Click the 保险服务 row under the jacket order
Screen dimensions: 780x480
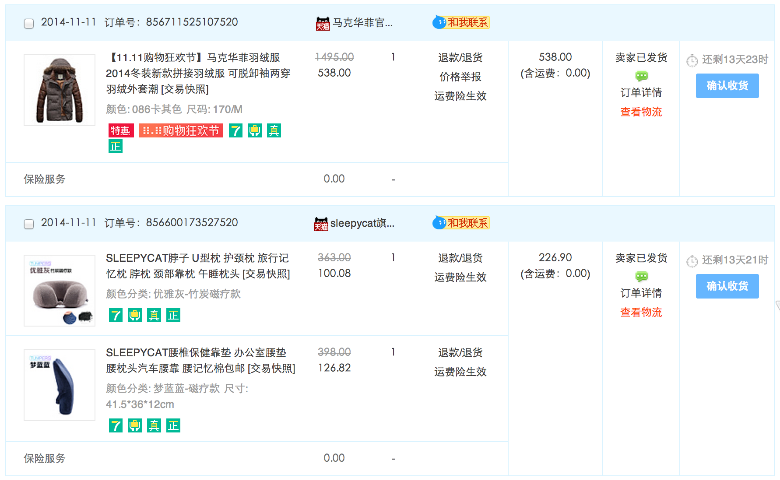pyautogui.click(x=257, y=179)
